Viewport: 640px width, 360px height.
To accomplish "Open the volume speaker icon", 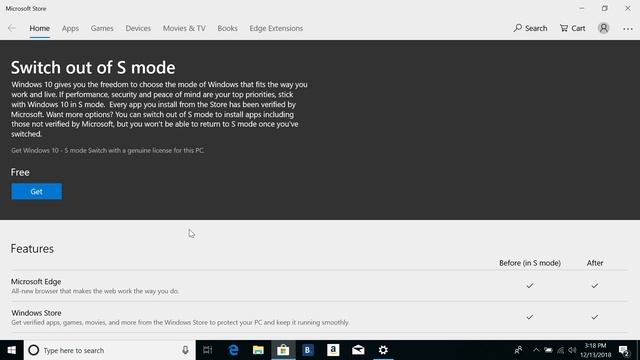I will click(x=572, y=350).
